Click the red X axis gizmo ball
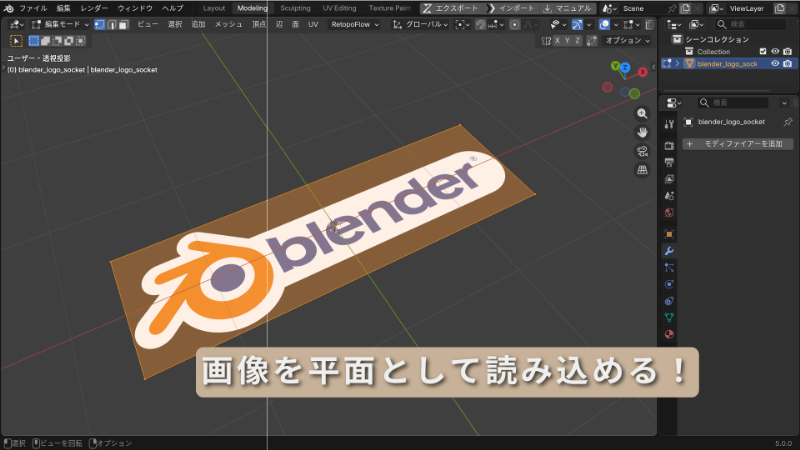Image resolution: width=800 pixels, height=450 pixels. point(642,72)
